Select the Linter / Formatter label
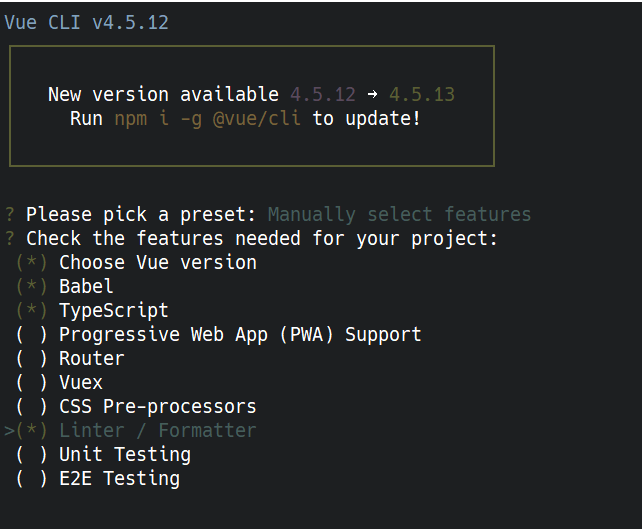 tap(158, 431)
